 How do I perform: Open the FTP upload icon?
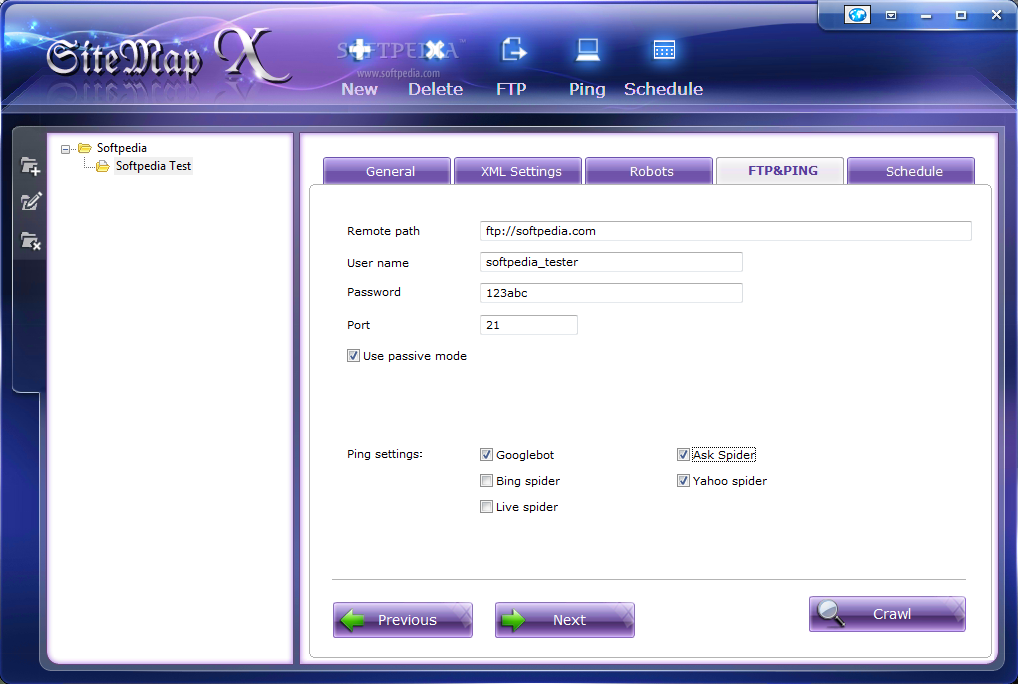point(513,49)
